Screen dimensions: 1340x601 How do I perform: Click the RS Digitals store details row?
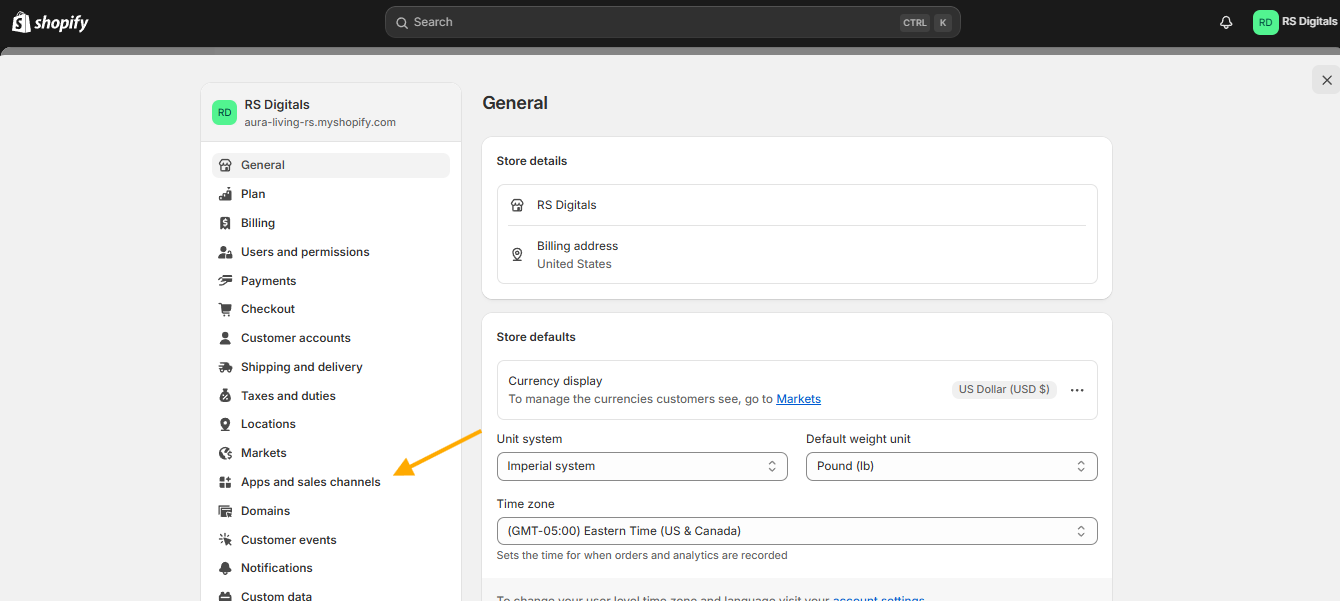point(797,205)
